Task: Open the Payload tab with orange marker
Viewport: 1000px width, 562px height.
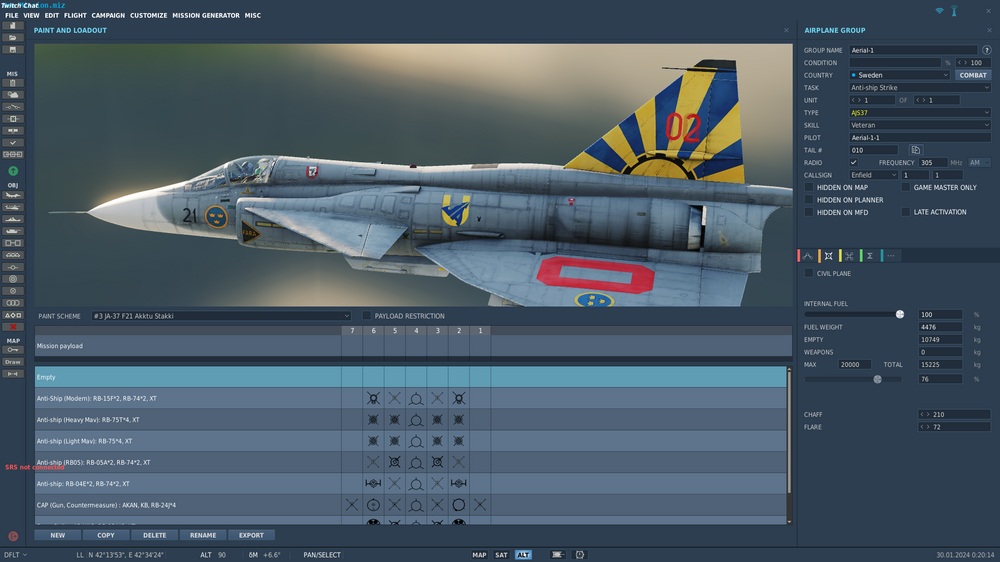Action: (x=828, y=256)
